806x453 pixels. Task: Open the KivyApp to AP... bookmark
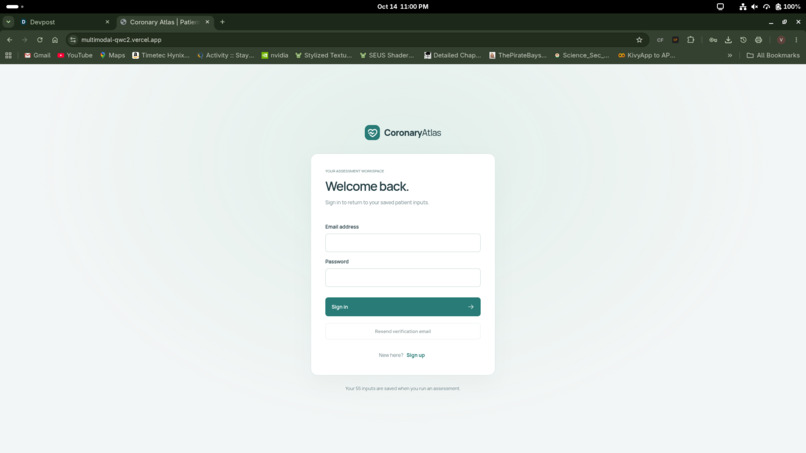[646, 55]
